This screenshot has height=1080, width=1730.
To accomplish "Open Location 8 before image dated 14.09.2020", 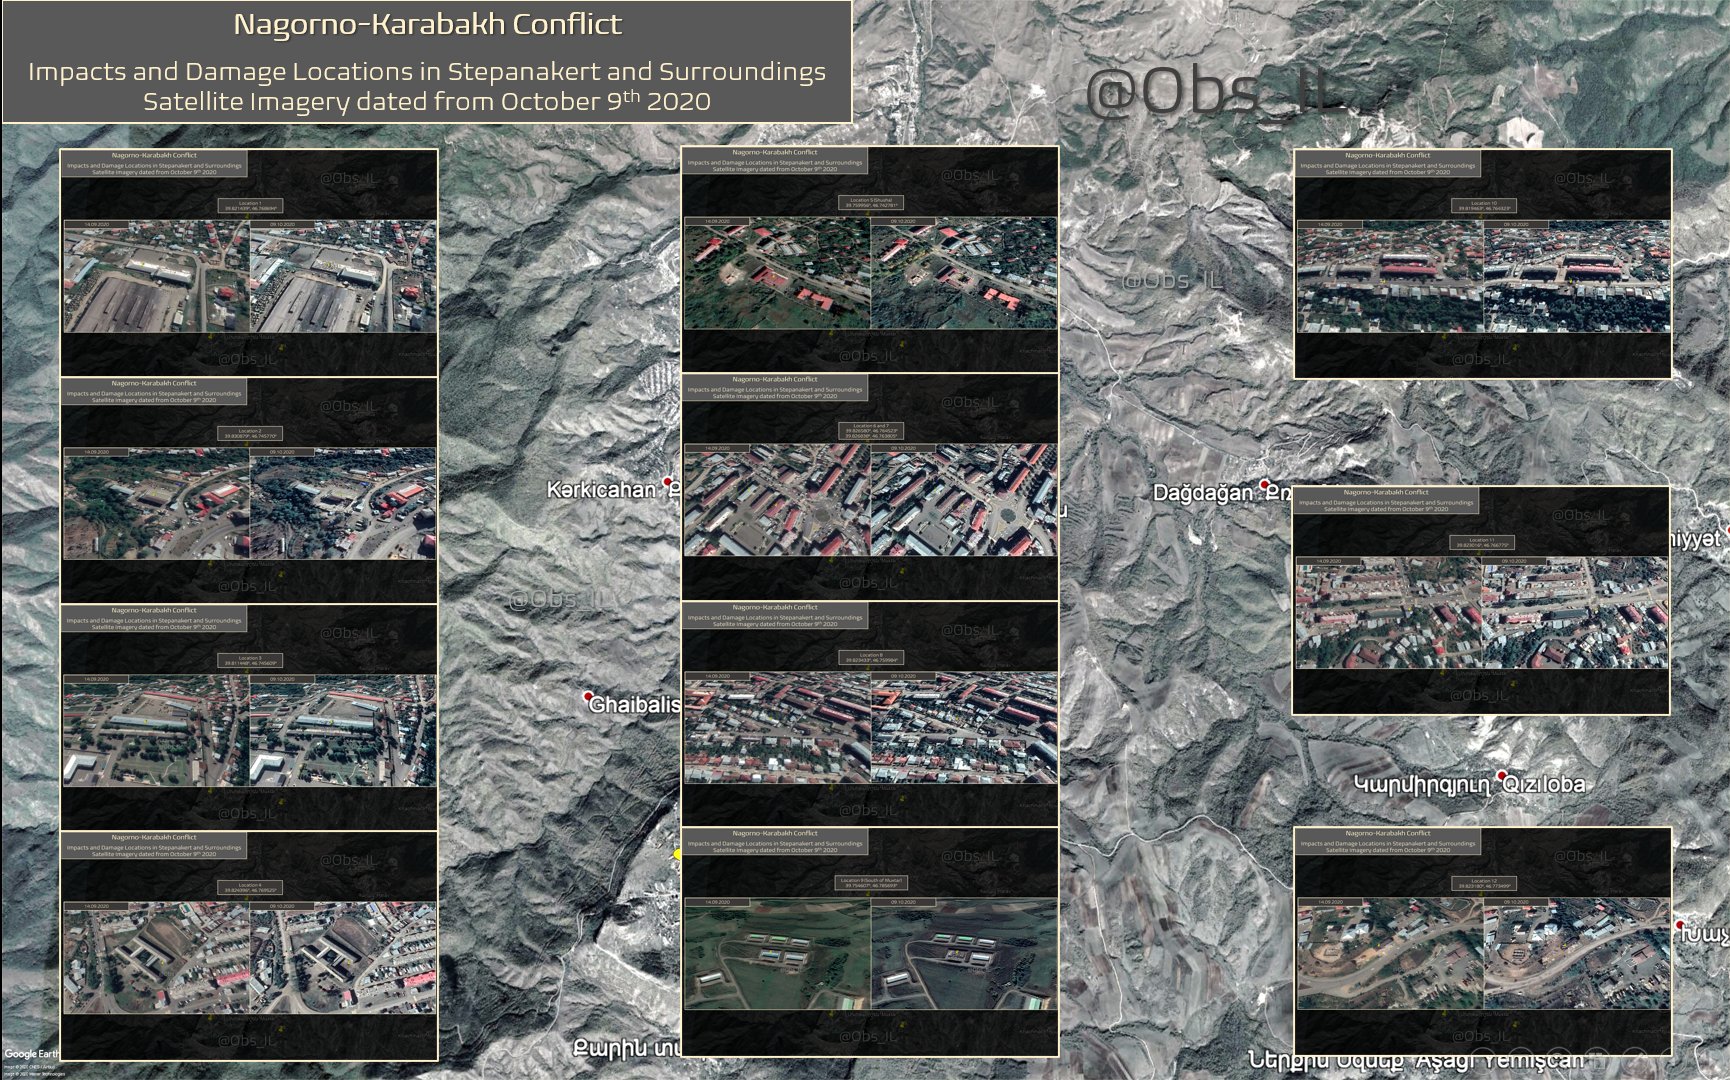I will pyautogui.click(x=777, y=727).
